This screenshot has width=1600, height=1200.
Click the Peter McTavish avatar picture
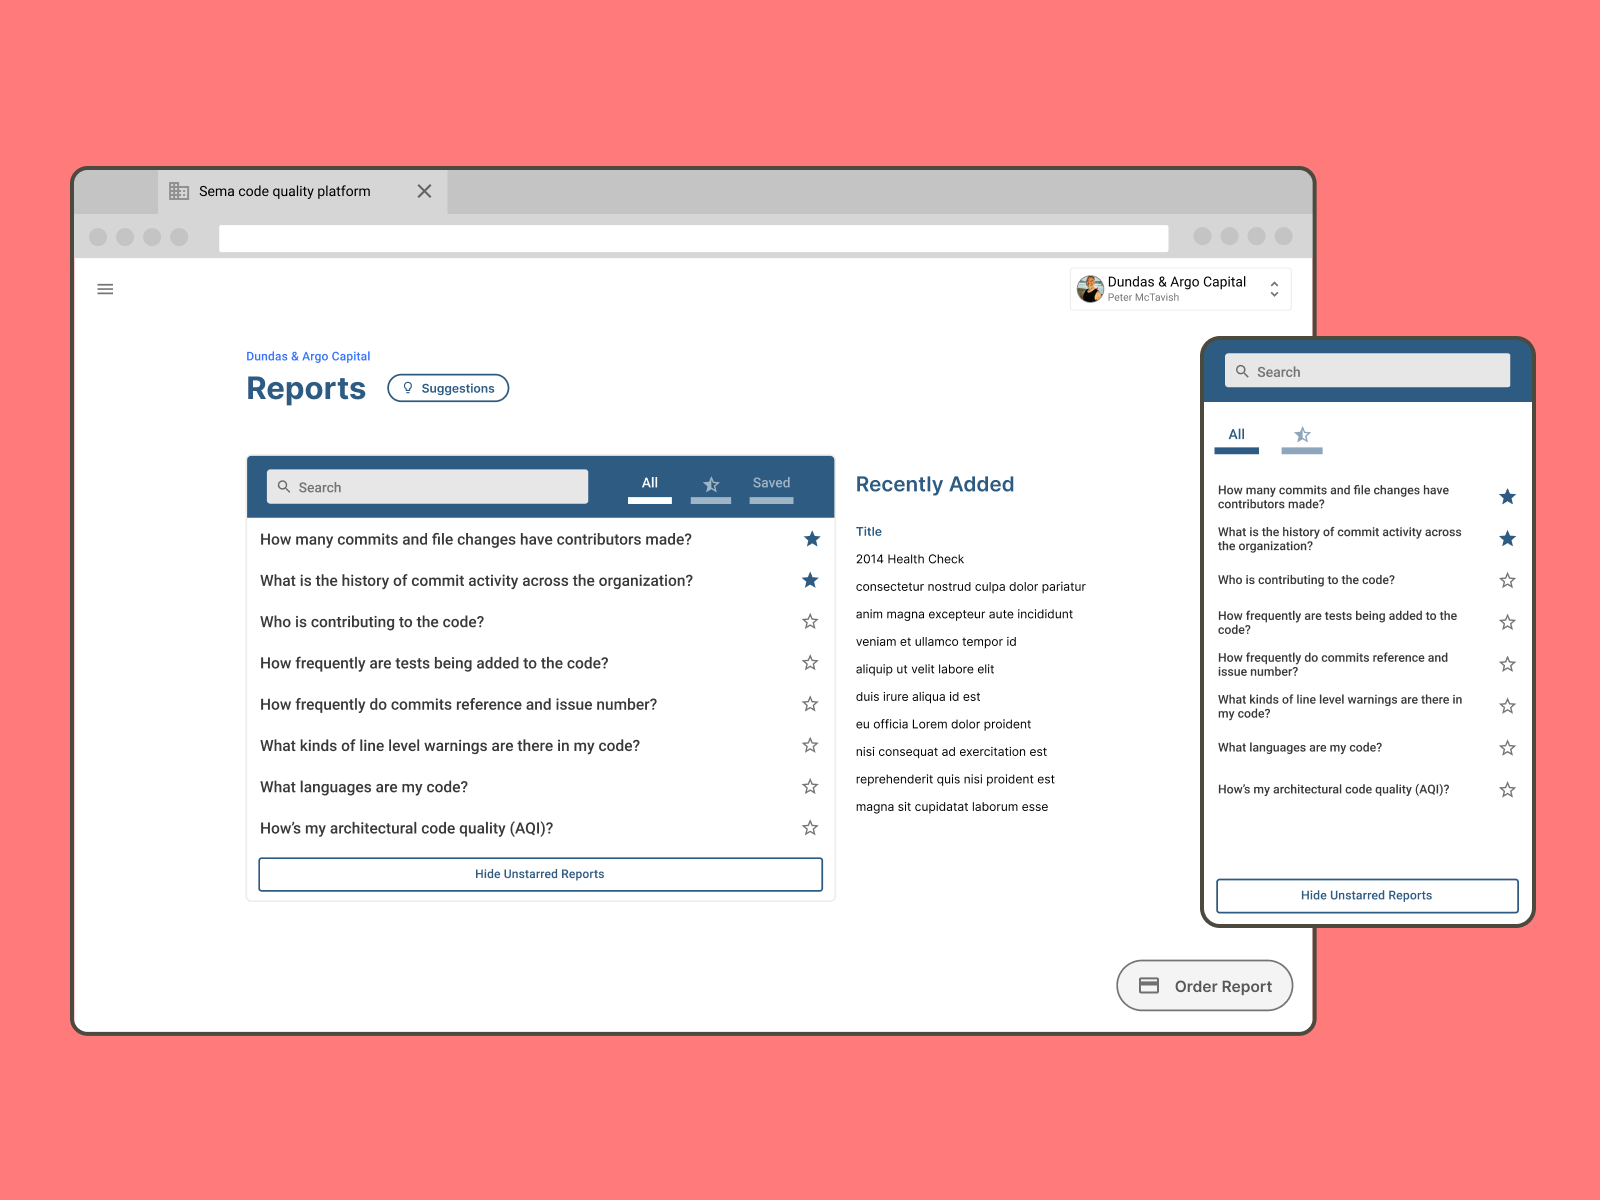(1090, 289)
